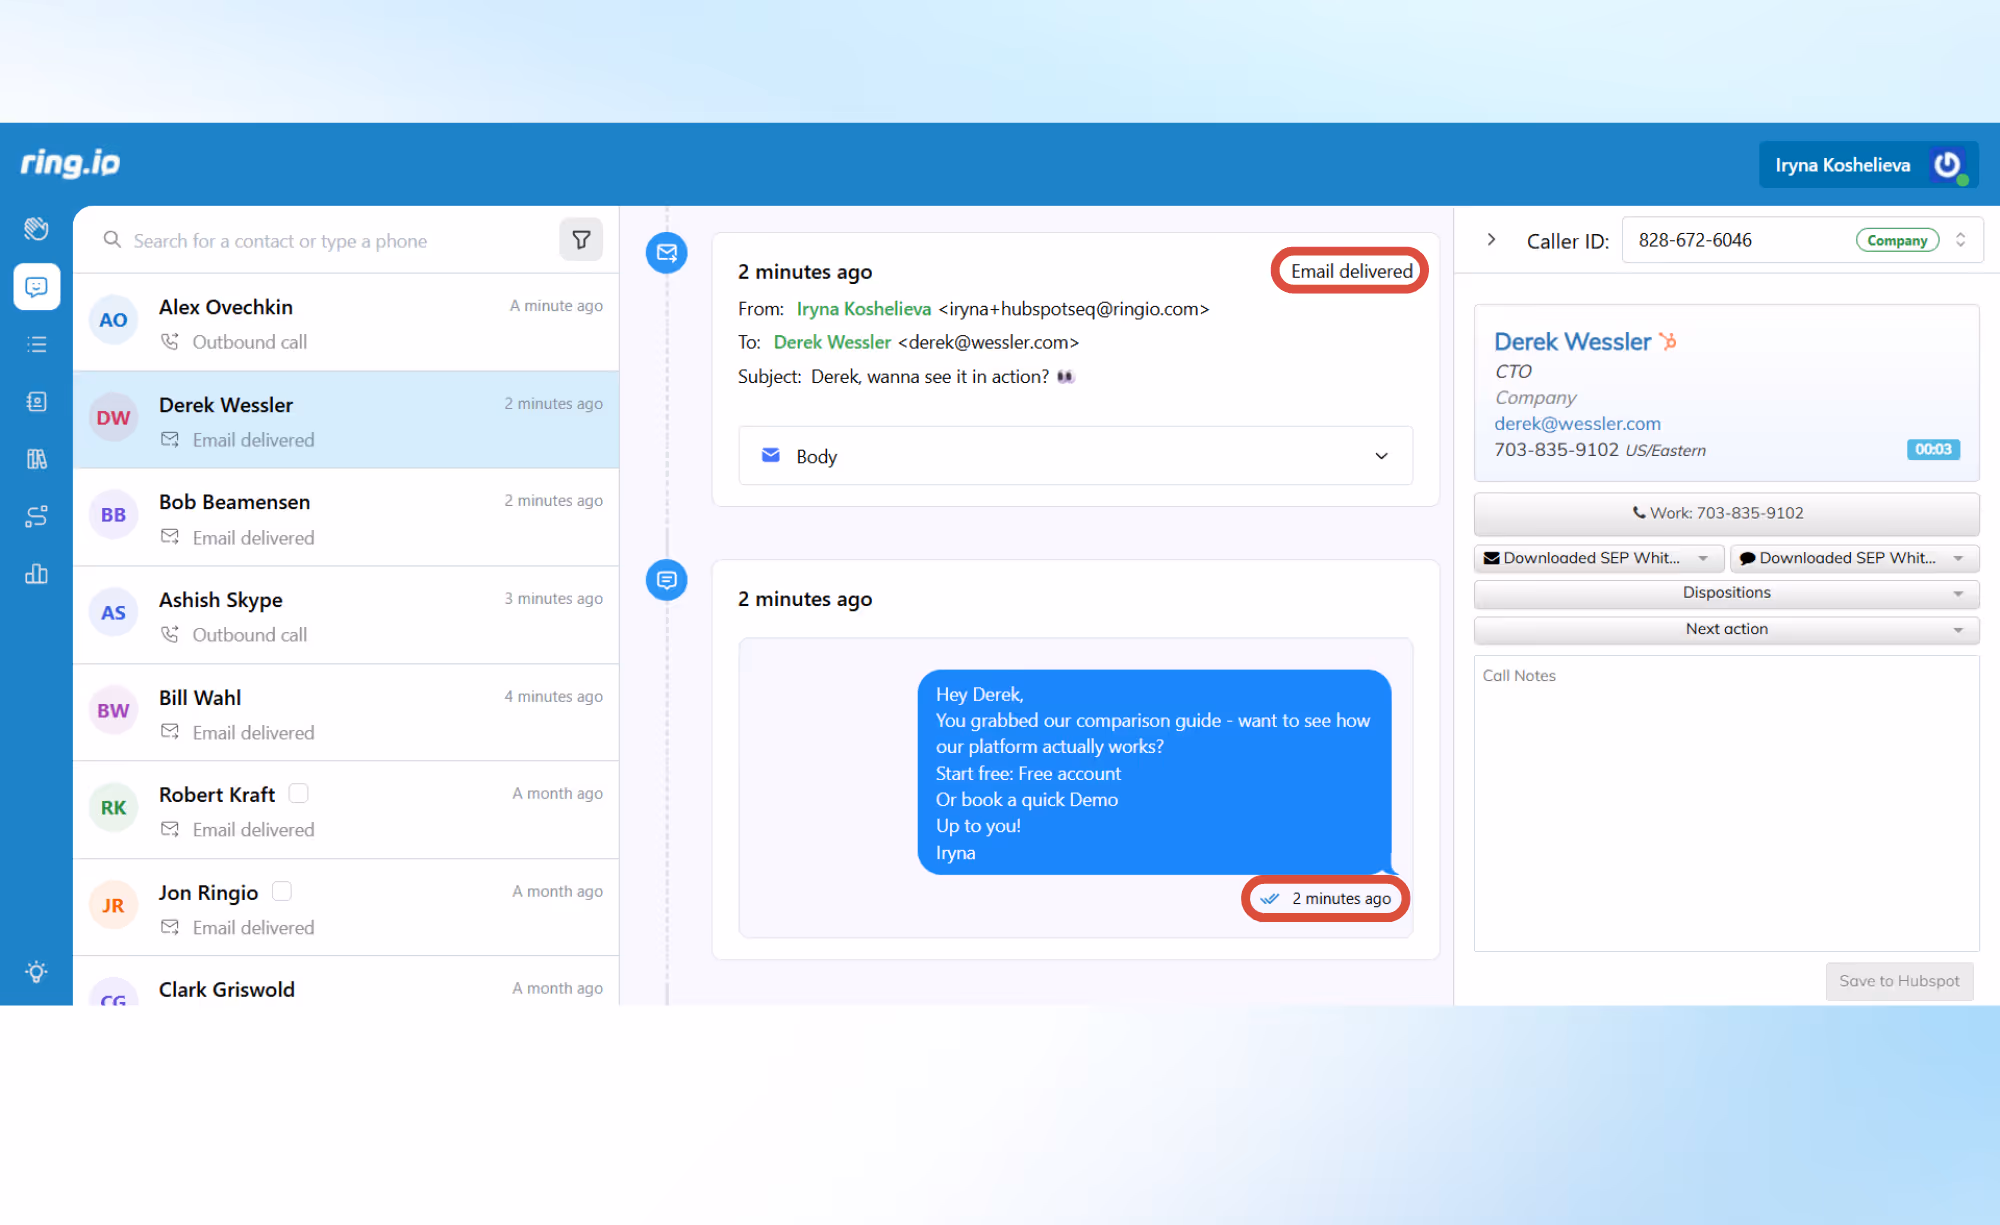Toggle the checkbox next to Robert Kraft
2000x1225 pixels.
tap(298, 793)
